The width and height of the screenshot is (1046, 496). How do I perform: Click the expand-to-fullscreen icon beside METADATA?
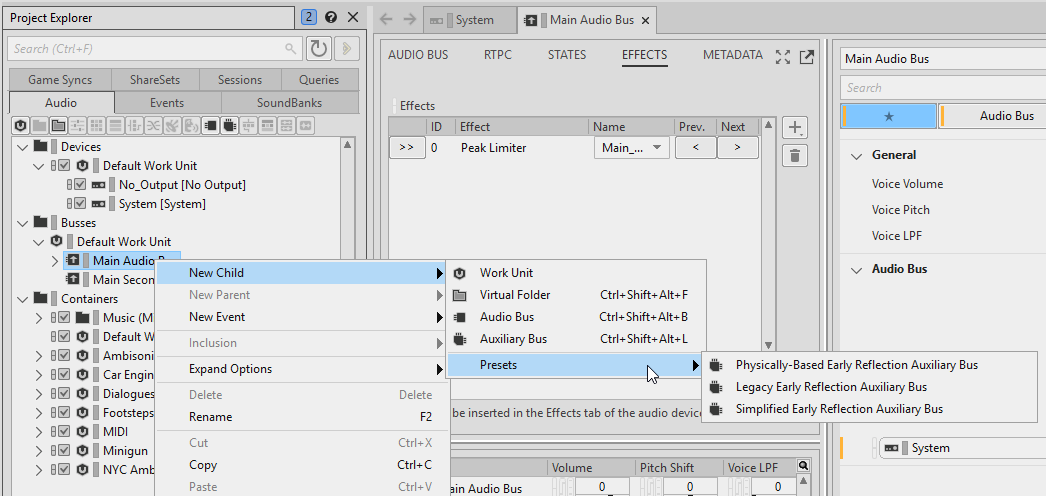point(783,57)
